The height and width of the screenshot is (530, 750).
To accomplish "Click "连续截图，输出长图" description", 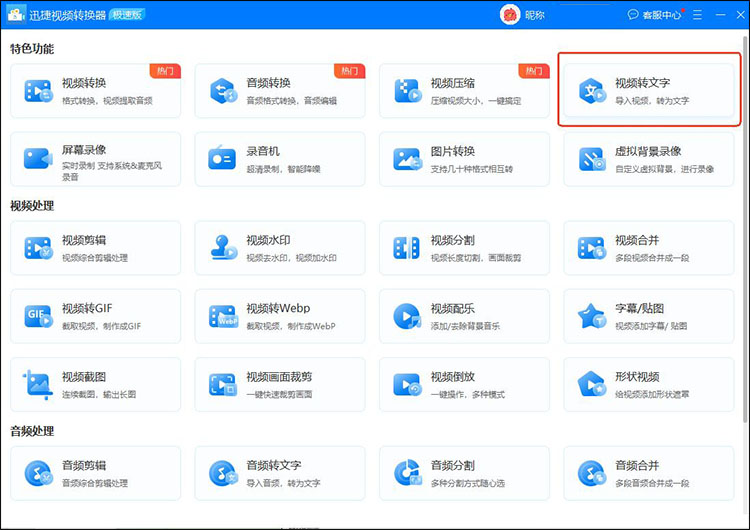I will point(99,395).
